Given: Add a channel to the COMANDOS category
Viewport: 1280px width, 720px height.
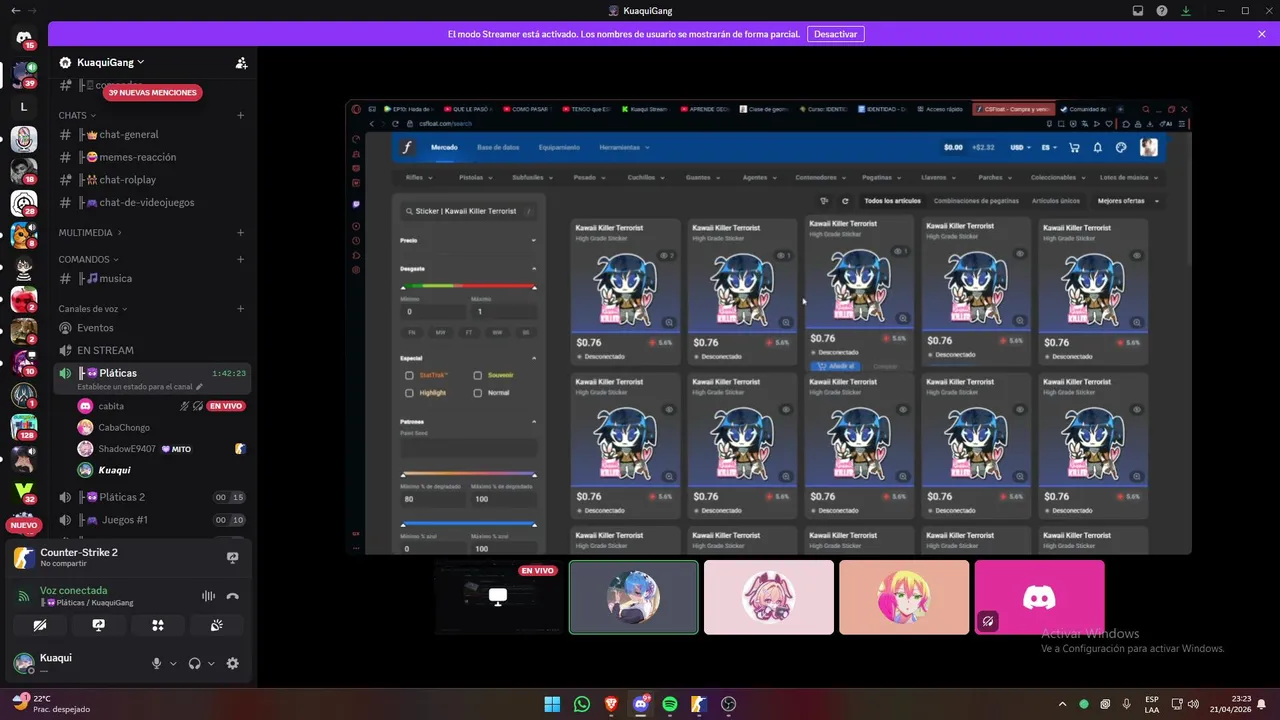Looking at the screenshot, I should (x=240, y=259).
